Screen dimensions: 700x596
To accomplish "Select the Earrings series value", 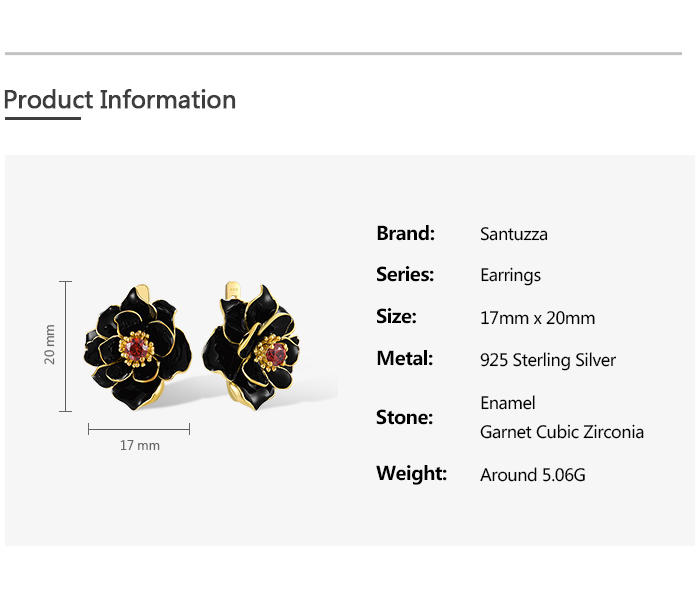I will pos(510,276).
